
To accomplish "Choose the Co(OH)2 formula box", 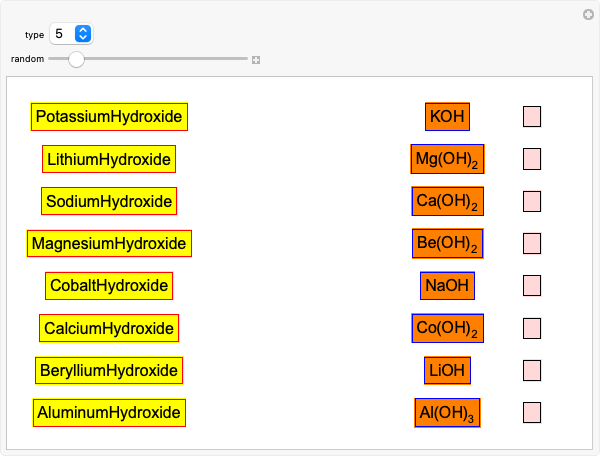I will point(447,328).
